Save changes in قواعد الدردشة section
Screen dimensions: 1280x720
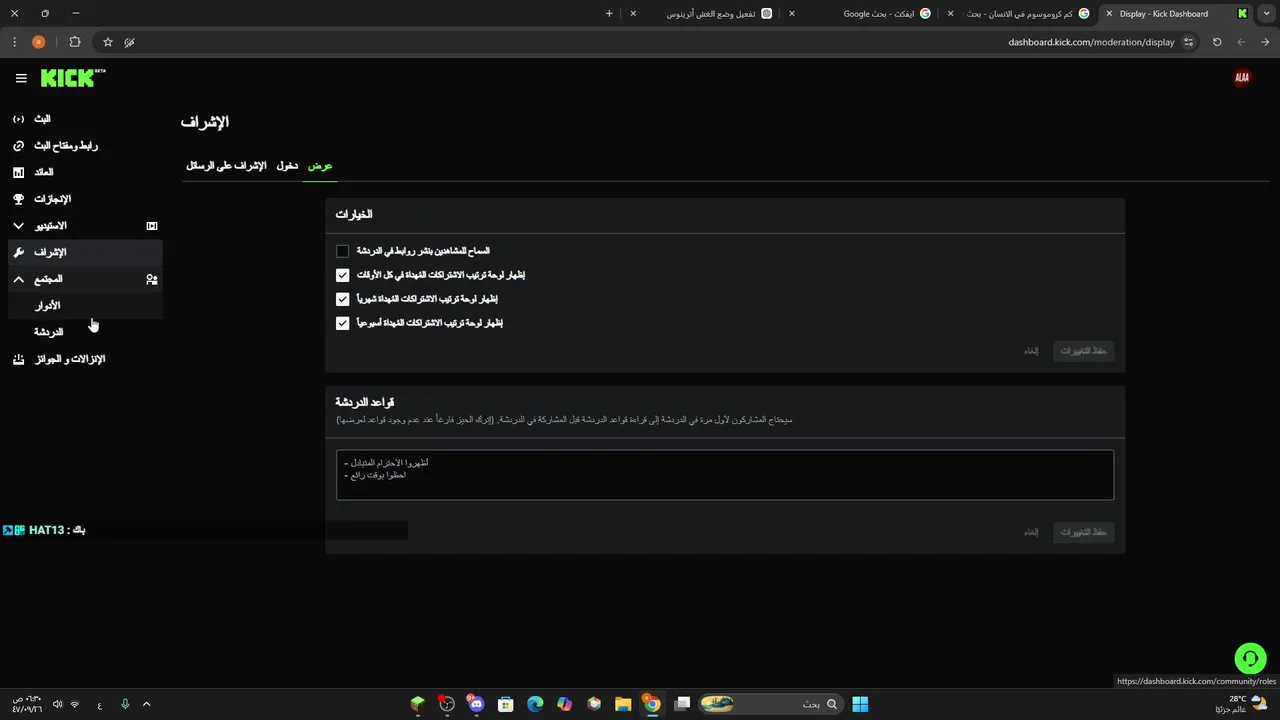(x=1084, y=532)
